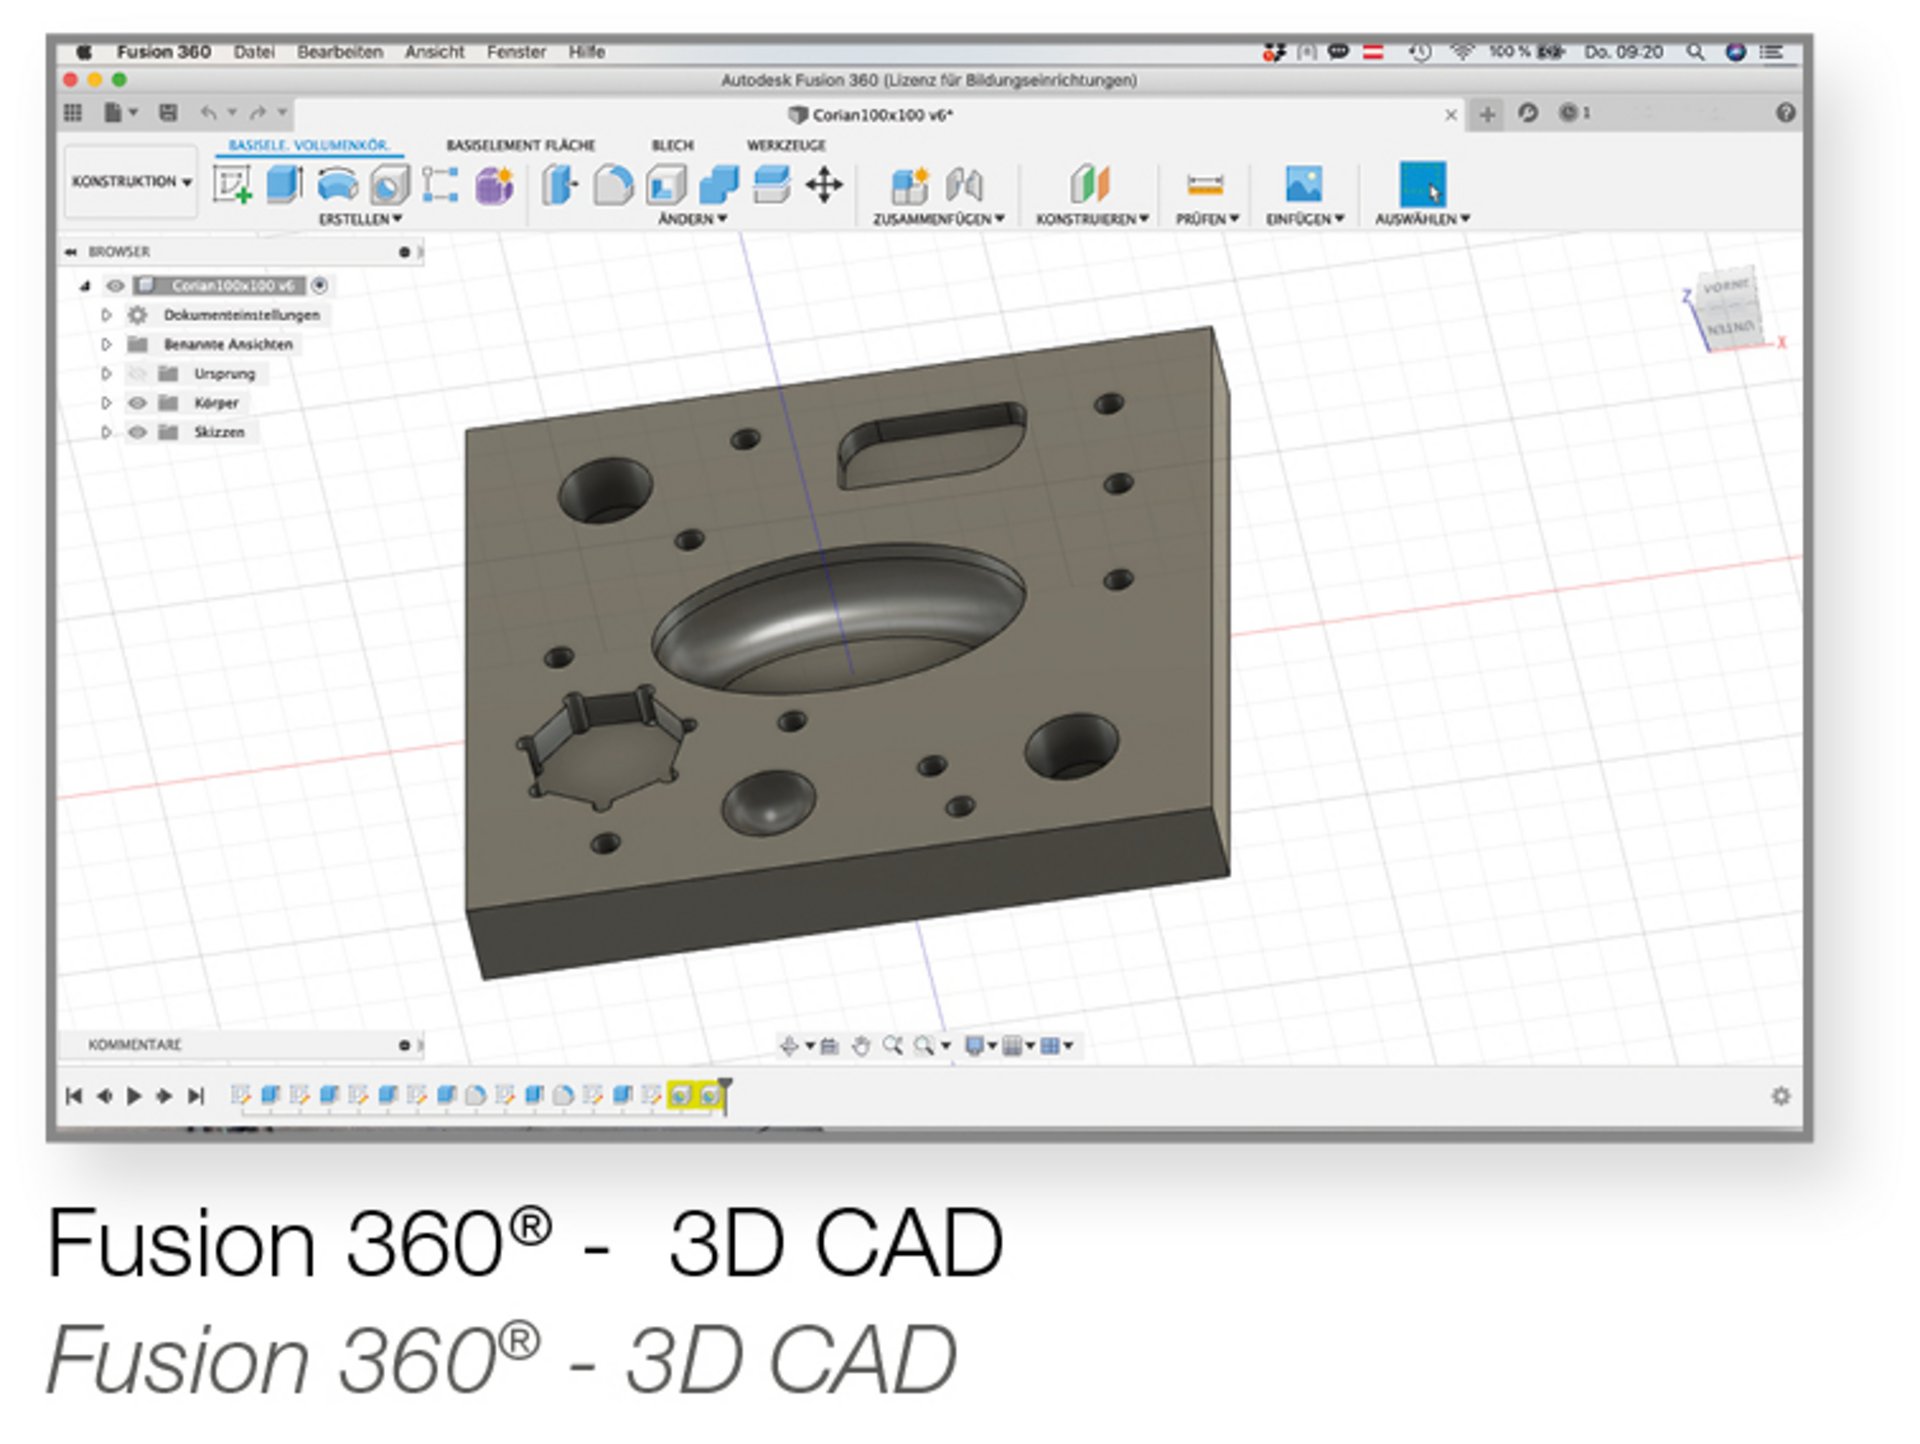Click the Pan hand icon in navigation bar
This screenshot has width=1920, height=1444.
861,1046
